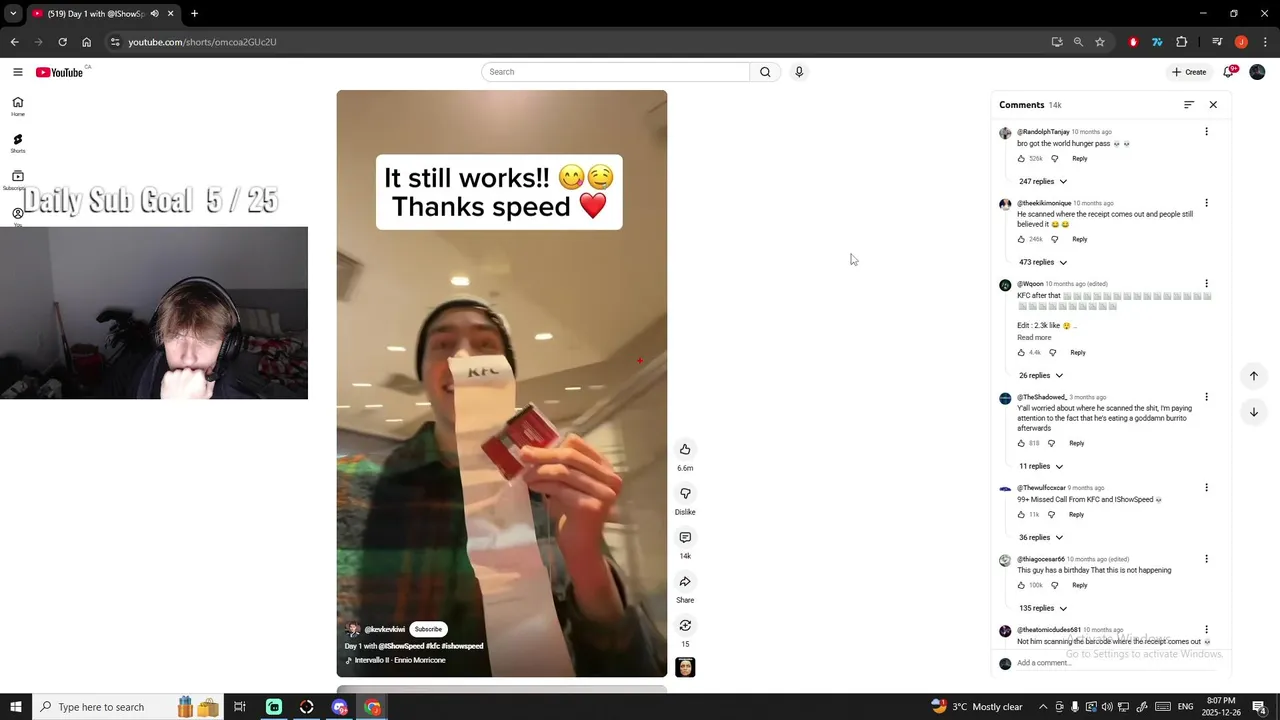Read more of @Wqoon's comment
The height and width of the screenshot is (720, 1280).
tap(1034, 337)
